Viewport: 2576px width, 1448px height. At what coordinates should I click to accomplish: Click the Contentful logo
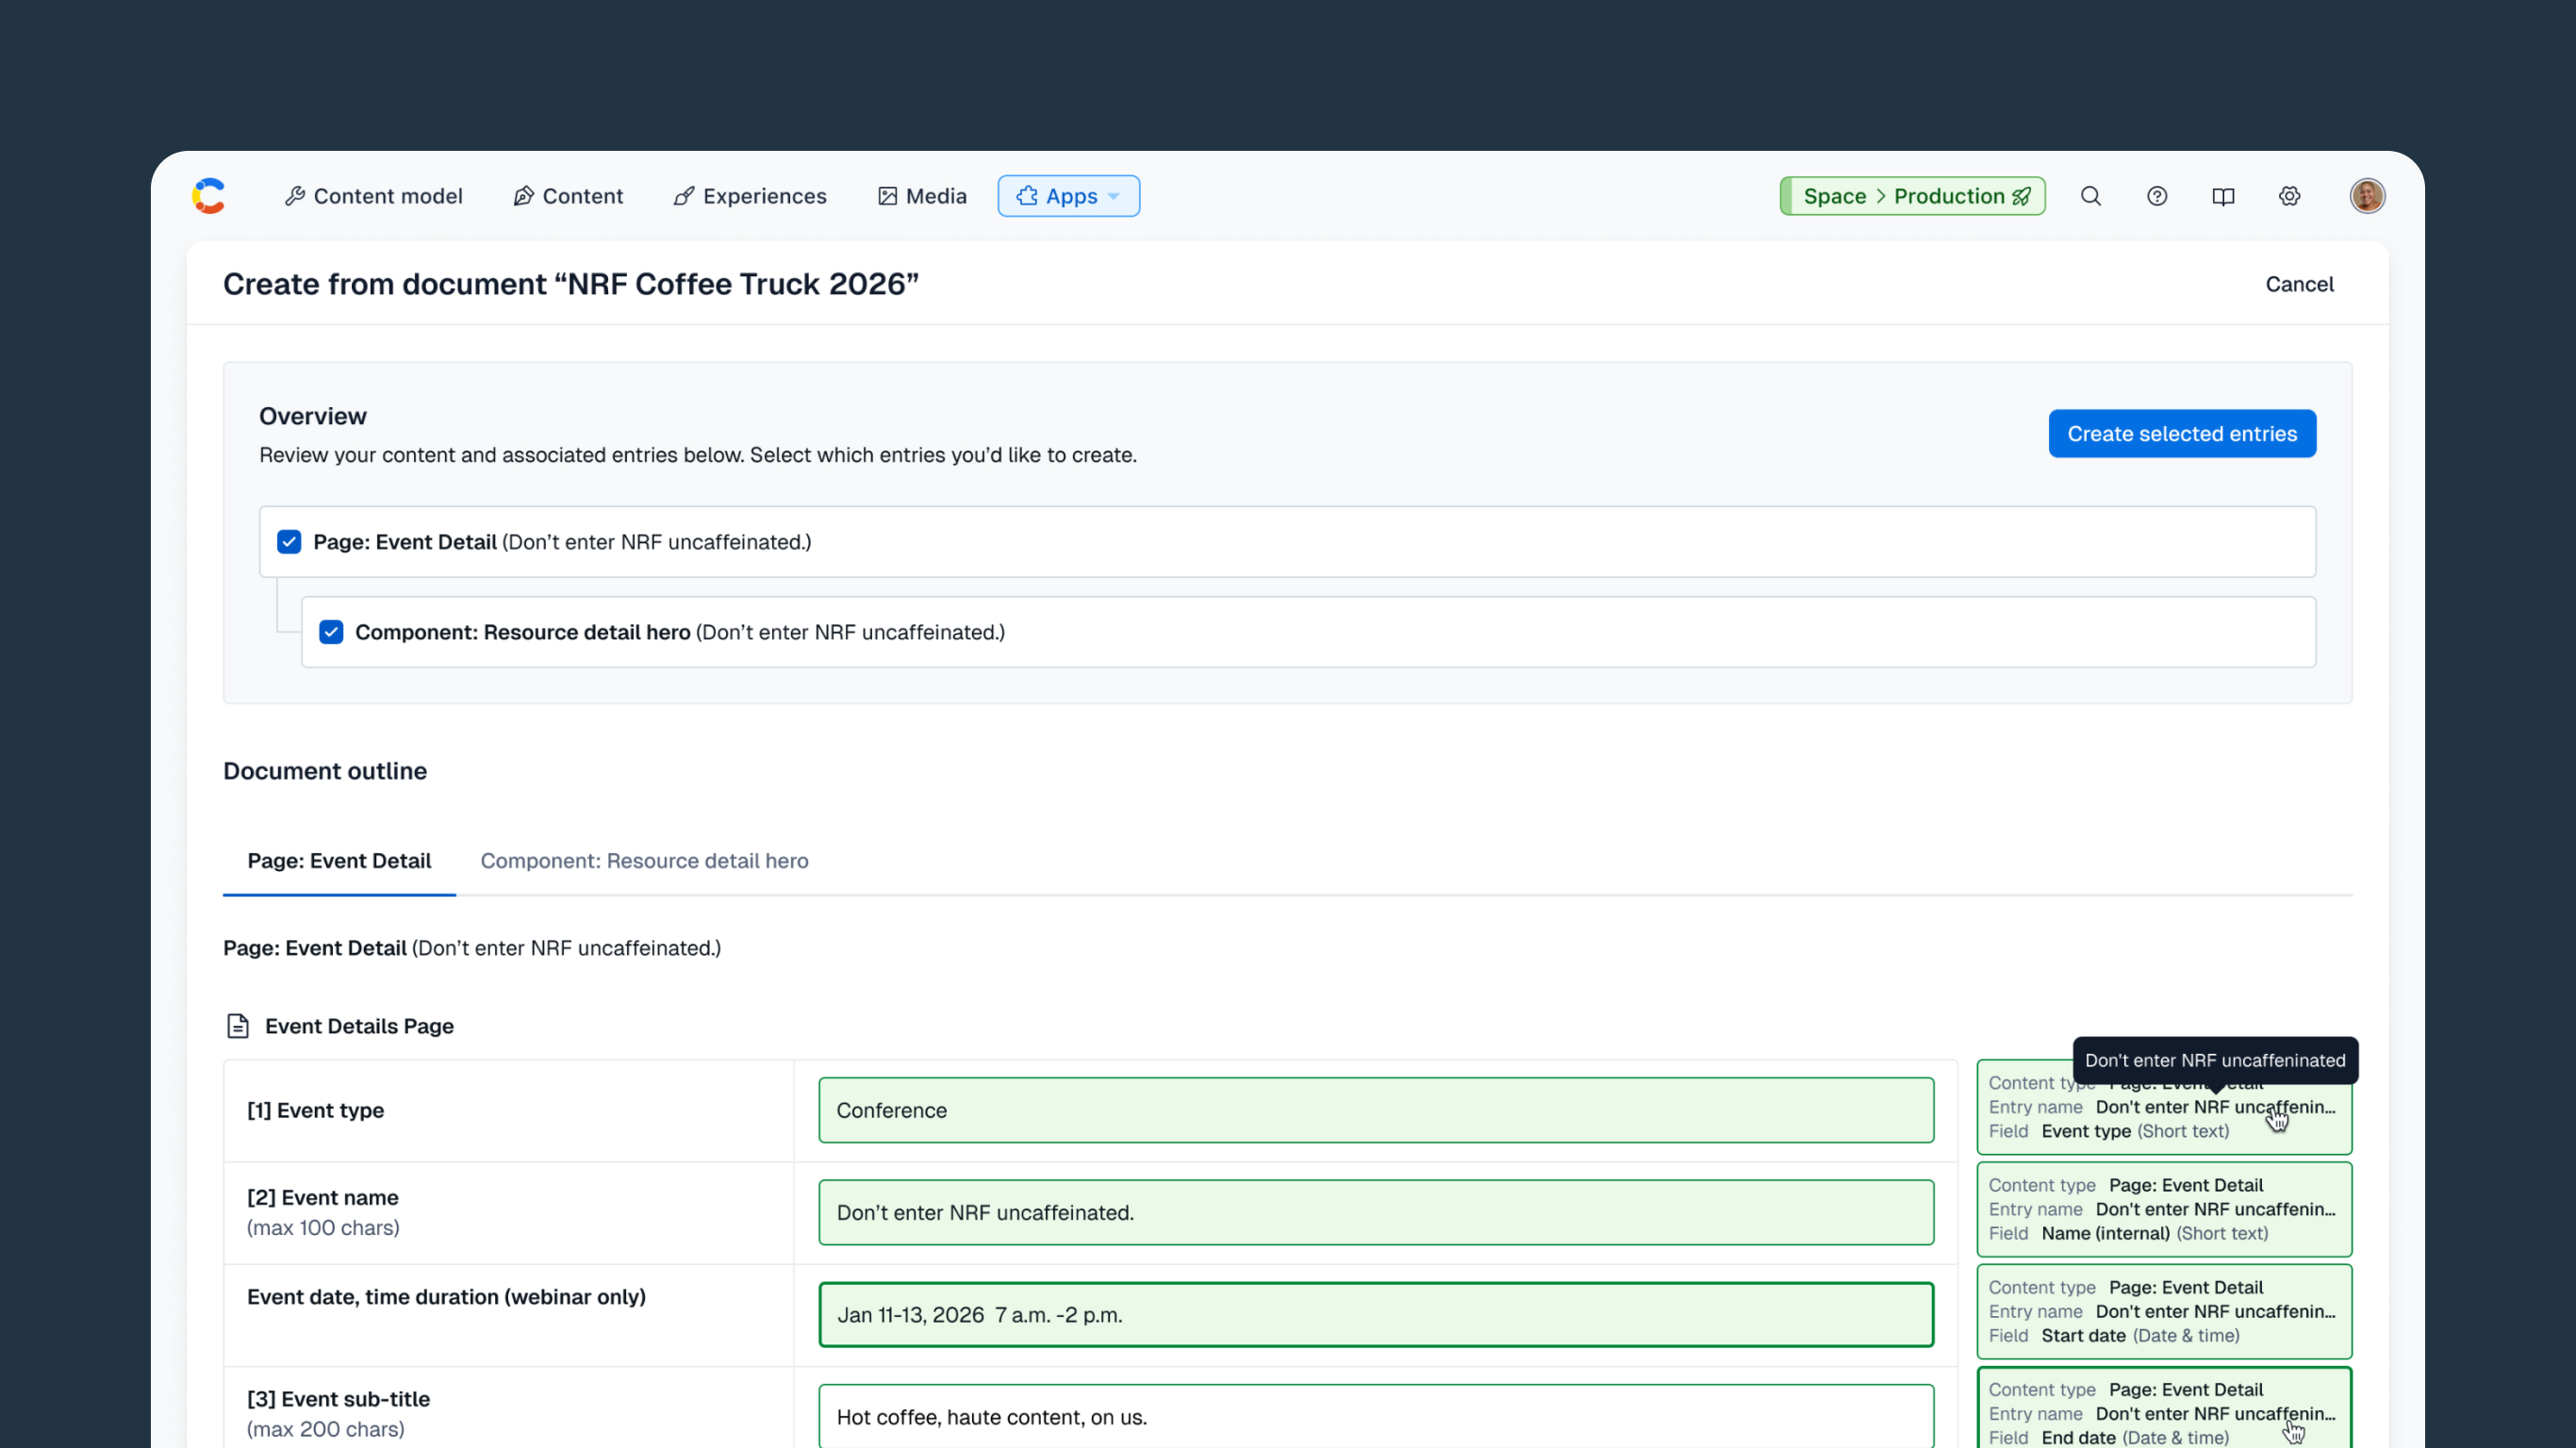pyautogui.click(x=208, y=195)
